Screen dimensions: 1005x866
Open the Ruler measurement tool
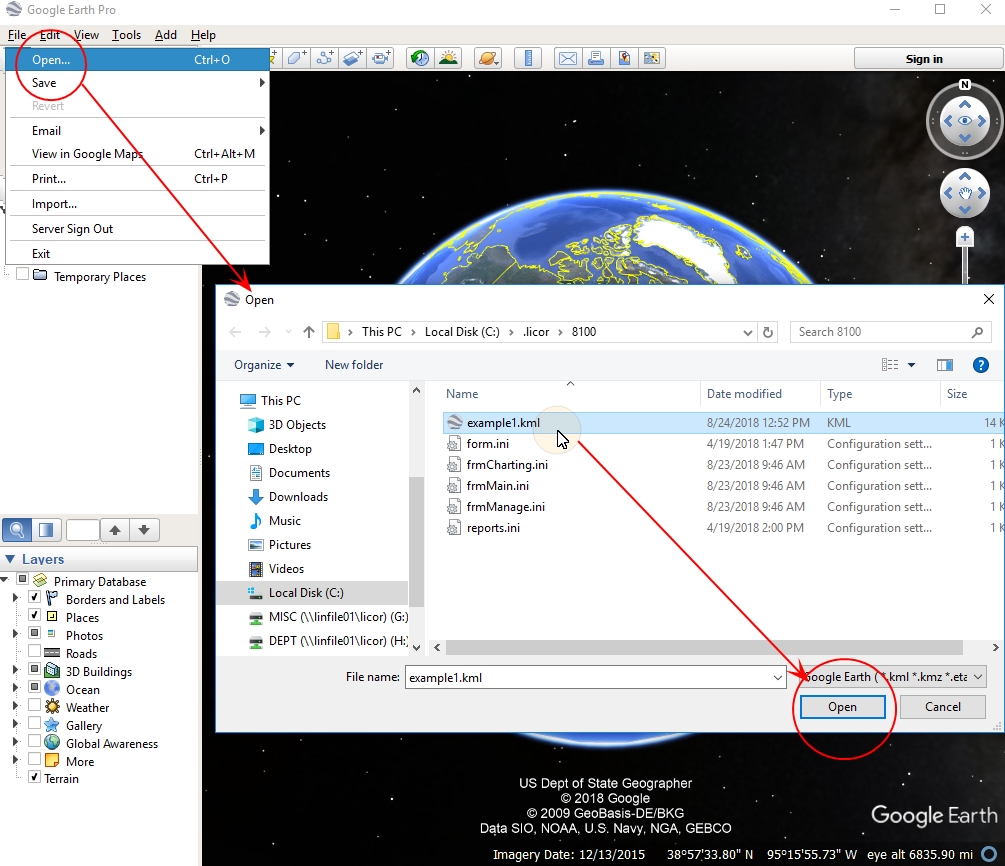[x=527, y=58]
